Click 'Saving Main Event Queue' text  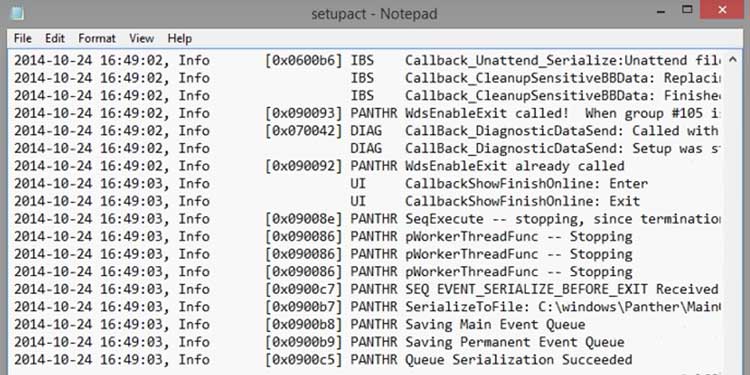(x=495, y=325)
